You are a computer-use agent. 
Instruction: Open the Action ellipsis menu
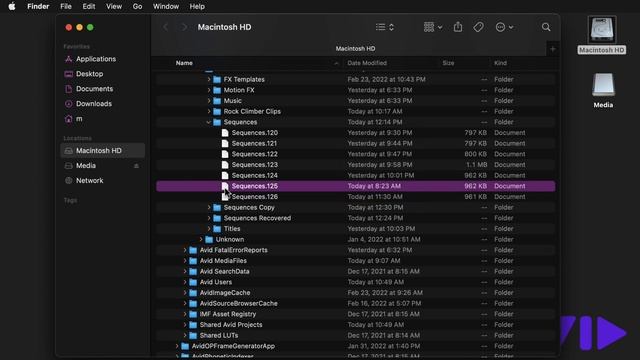coord(504,27)
